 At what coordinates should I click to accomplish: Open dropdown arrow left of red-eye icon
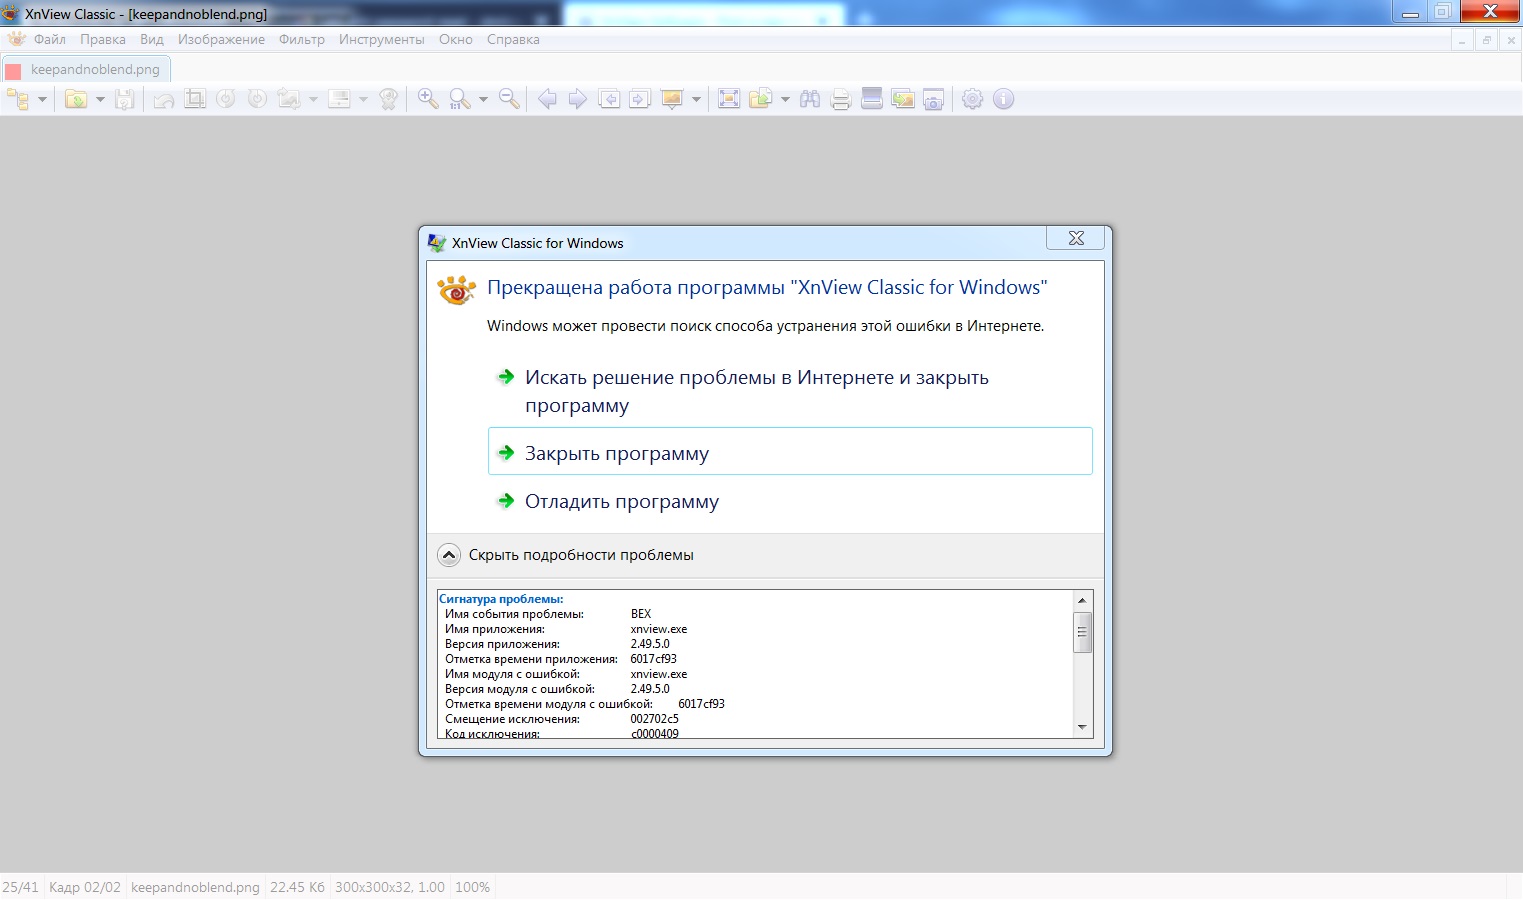point(363,99)
